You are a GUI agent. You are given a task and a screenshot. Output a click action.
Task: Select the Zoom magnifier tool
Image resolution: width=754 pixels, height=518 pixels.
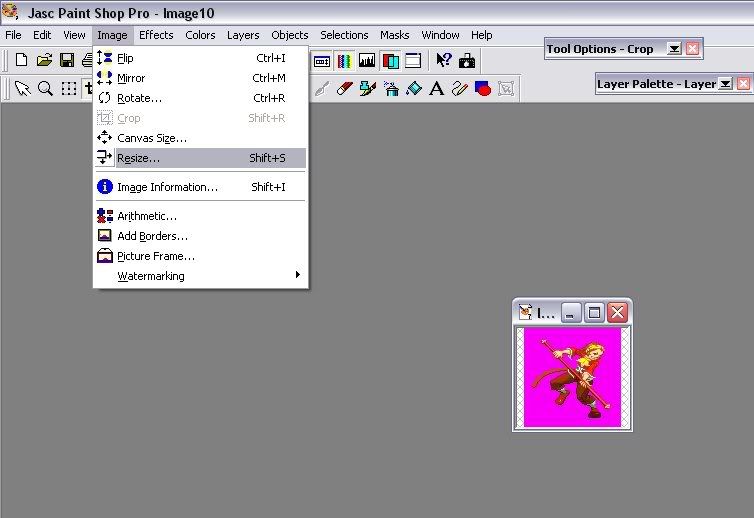point(46,88)
